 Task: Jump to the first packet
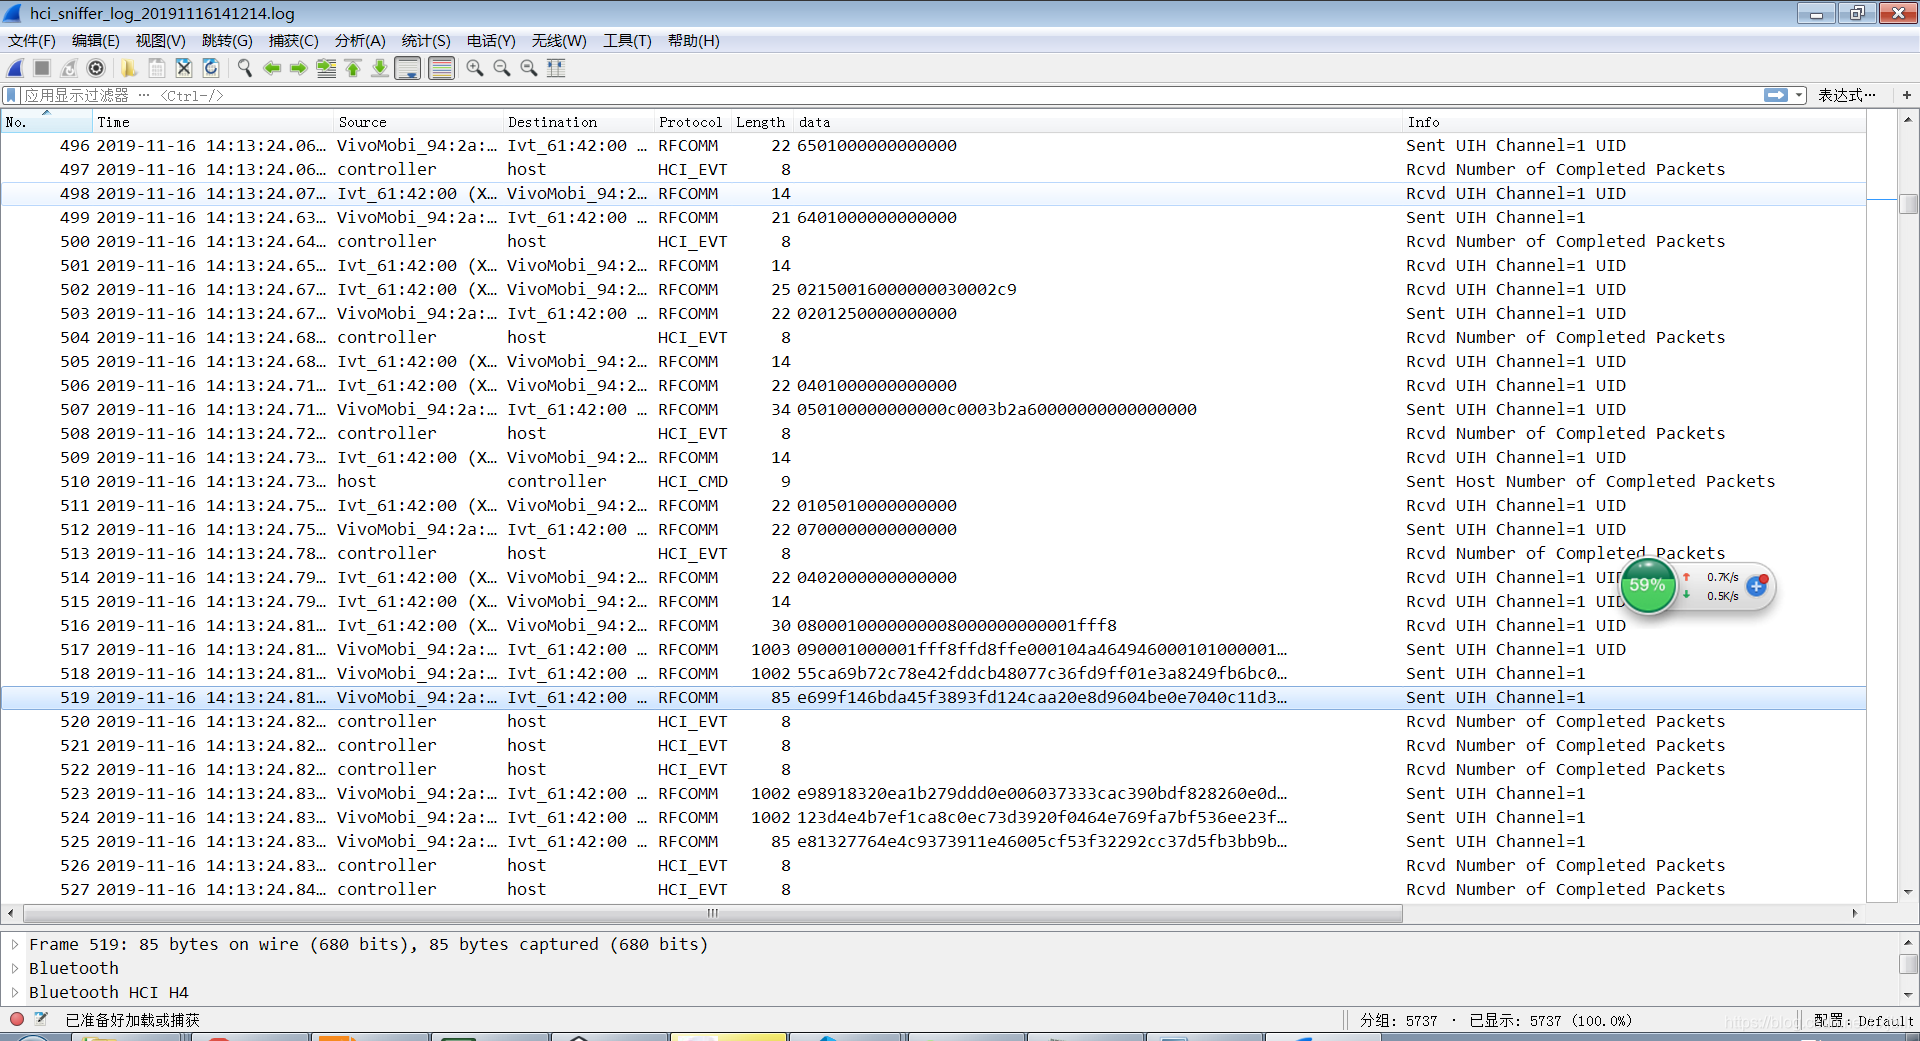point(353,68)
